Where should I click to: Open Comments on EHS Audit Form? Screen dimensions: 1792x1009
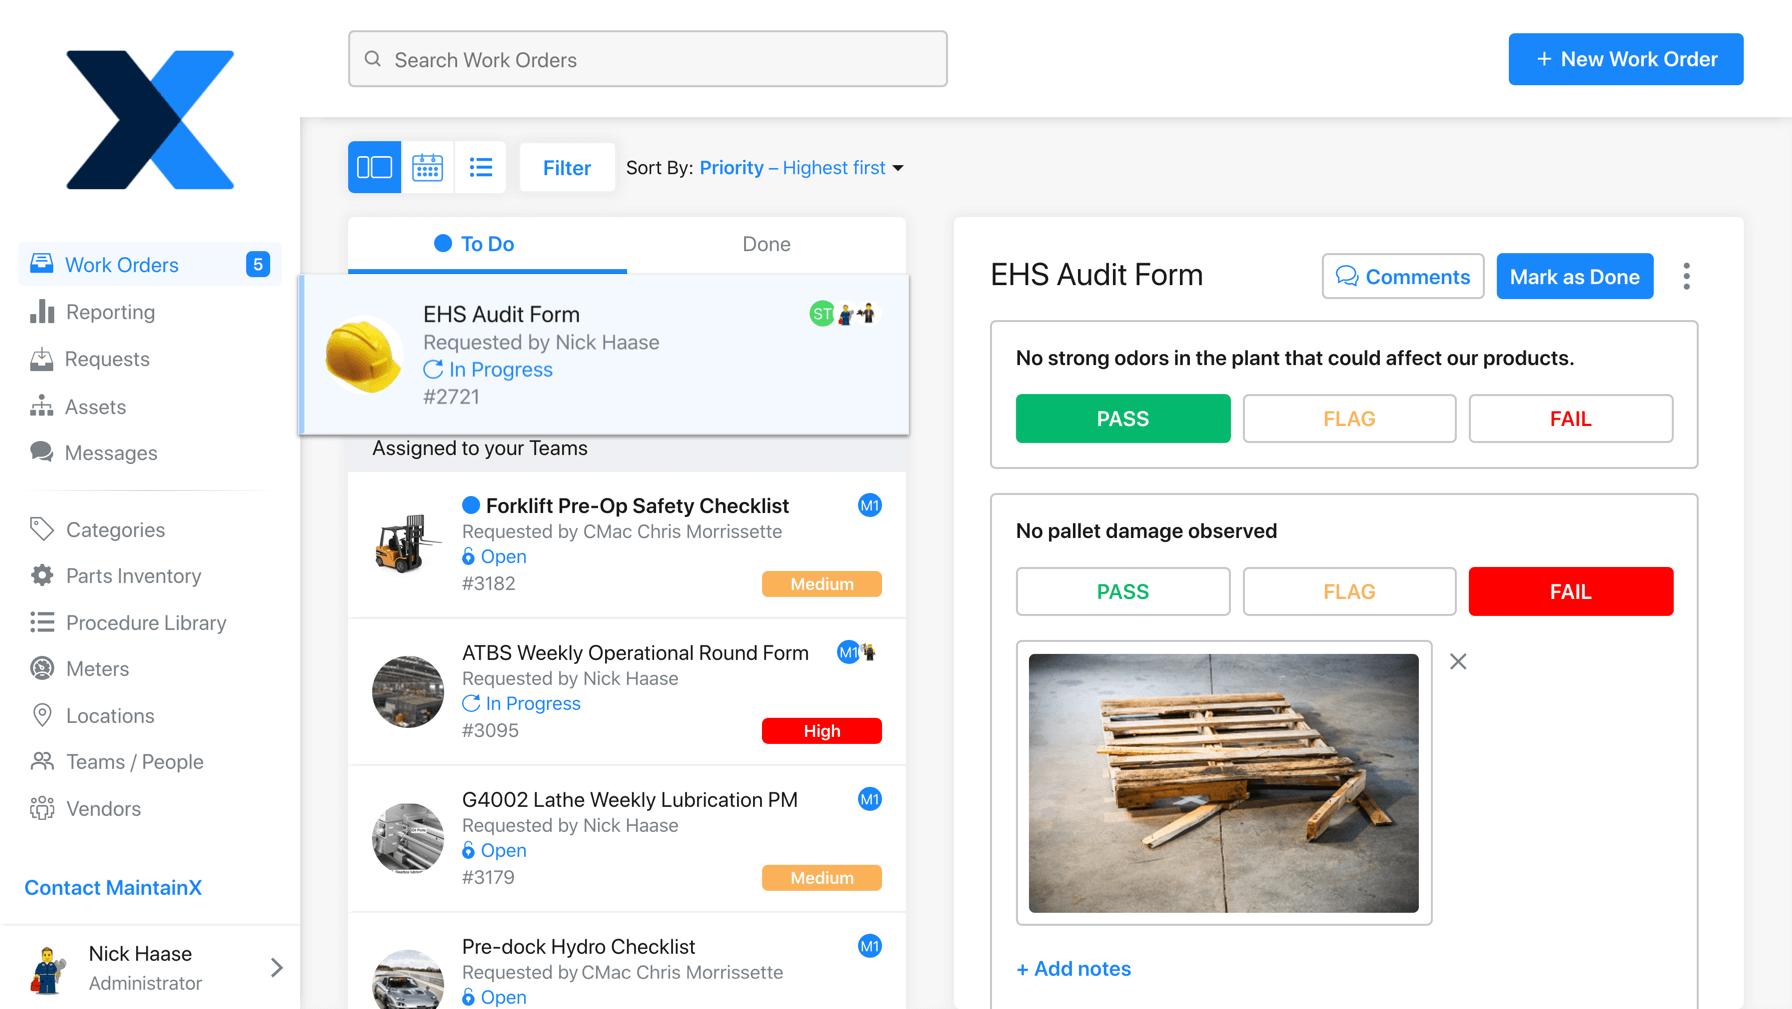1403,277
